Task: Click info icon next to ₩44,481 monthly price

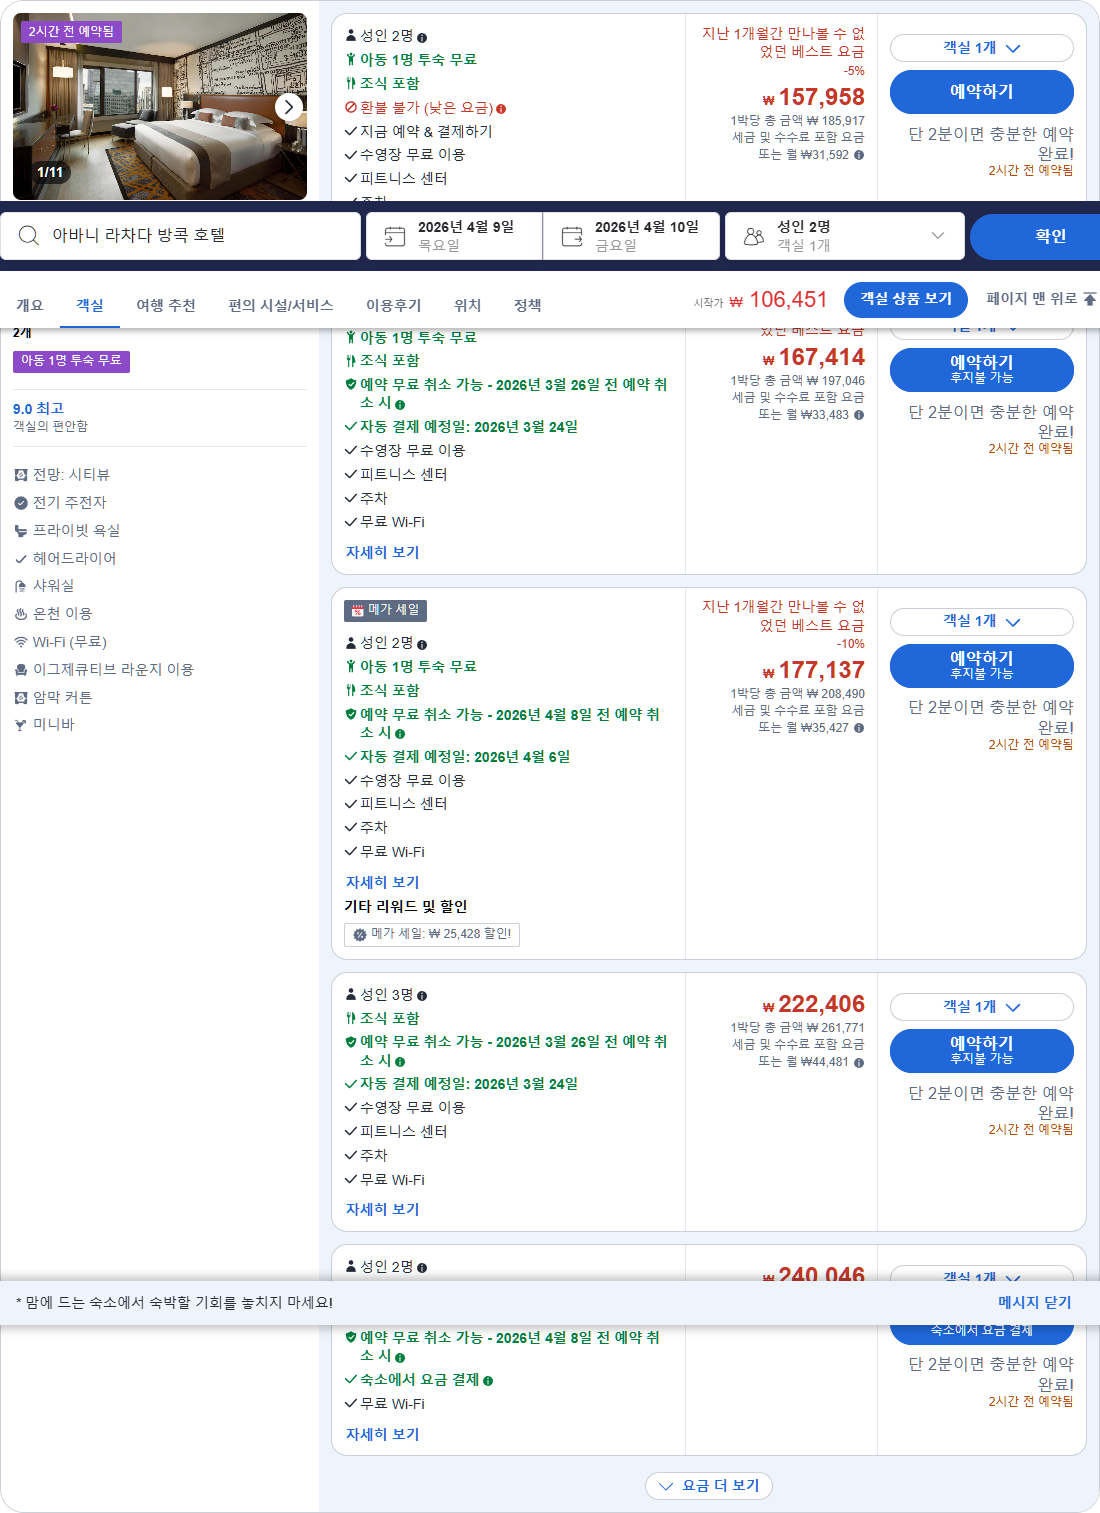Action: click(x=859, y=1063)
